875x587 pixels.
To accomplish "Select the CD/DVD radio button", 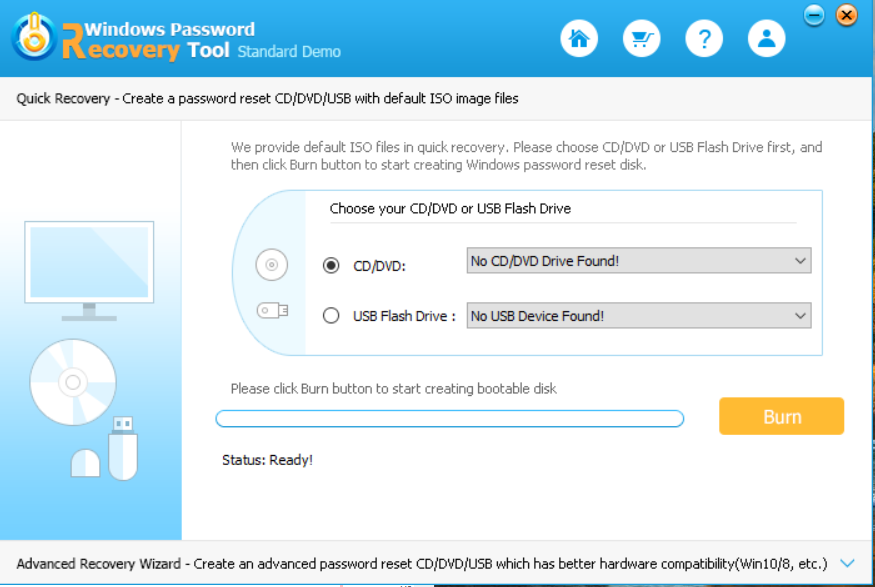I will (x=331, y=265).
